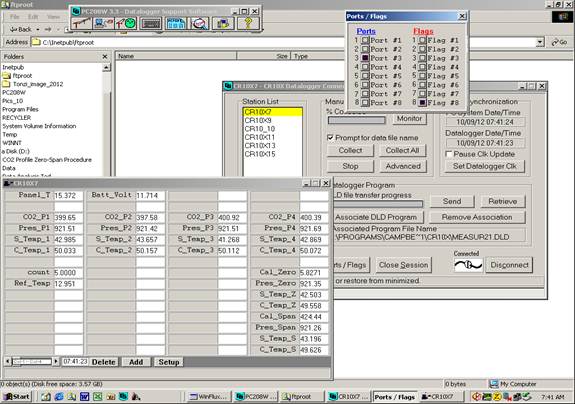Click the yellow Z icon in the system tray
The height and width of the screenshot is (404, 575).
click(x=497, y=396)
